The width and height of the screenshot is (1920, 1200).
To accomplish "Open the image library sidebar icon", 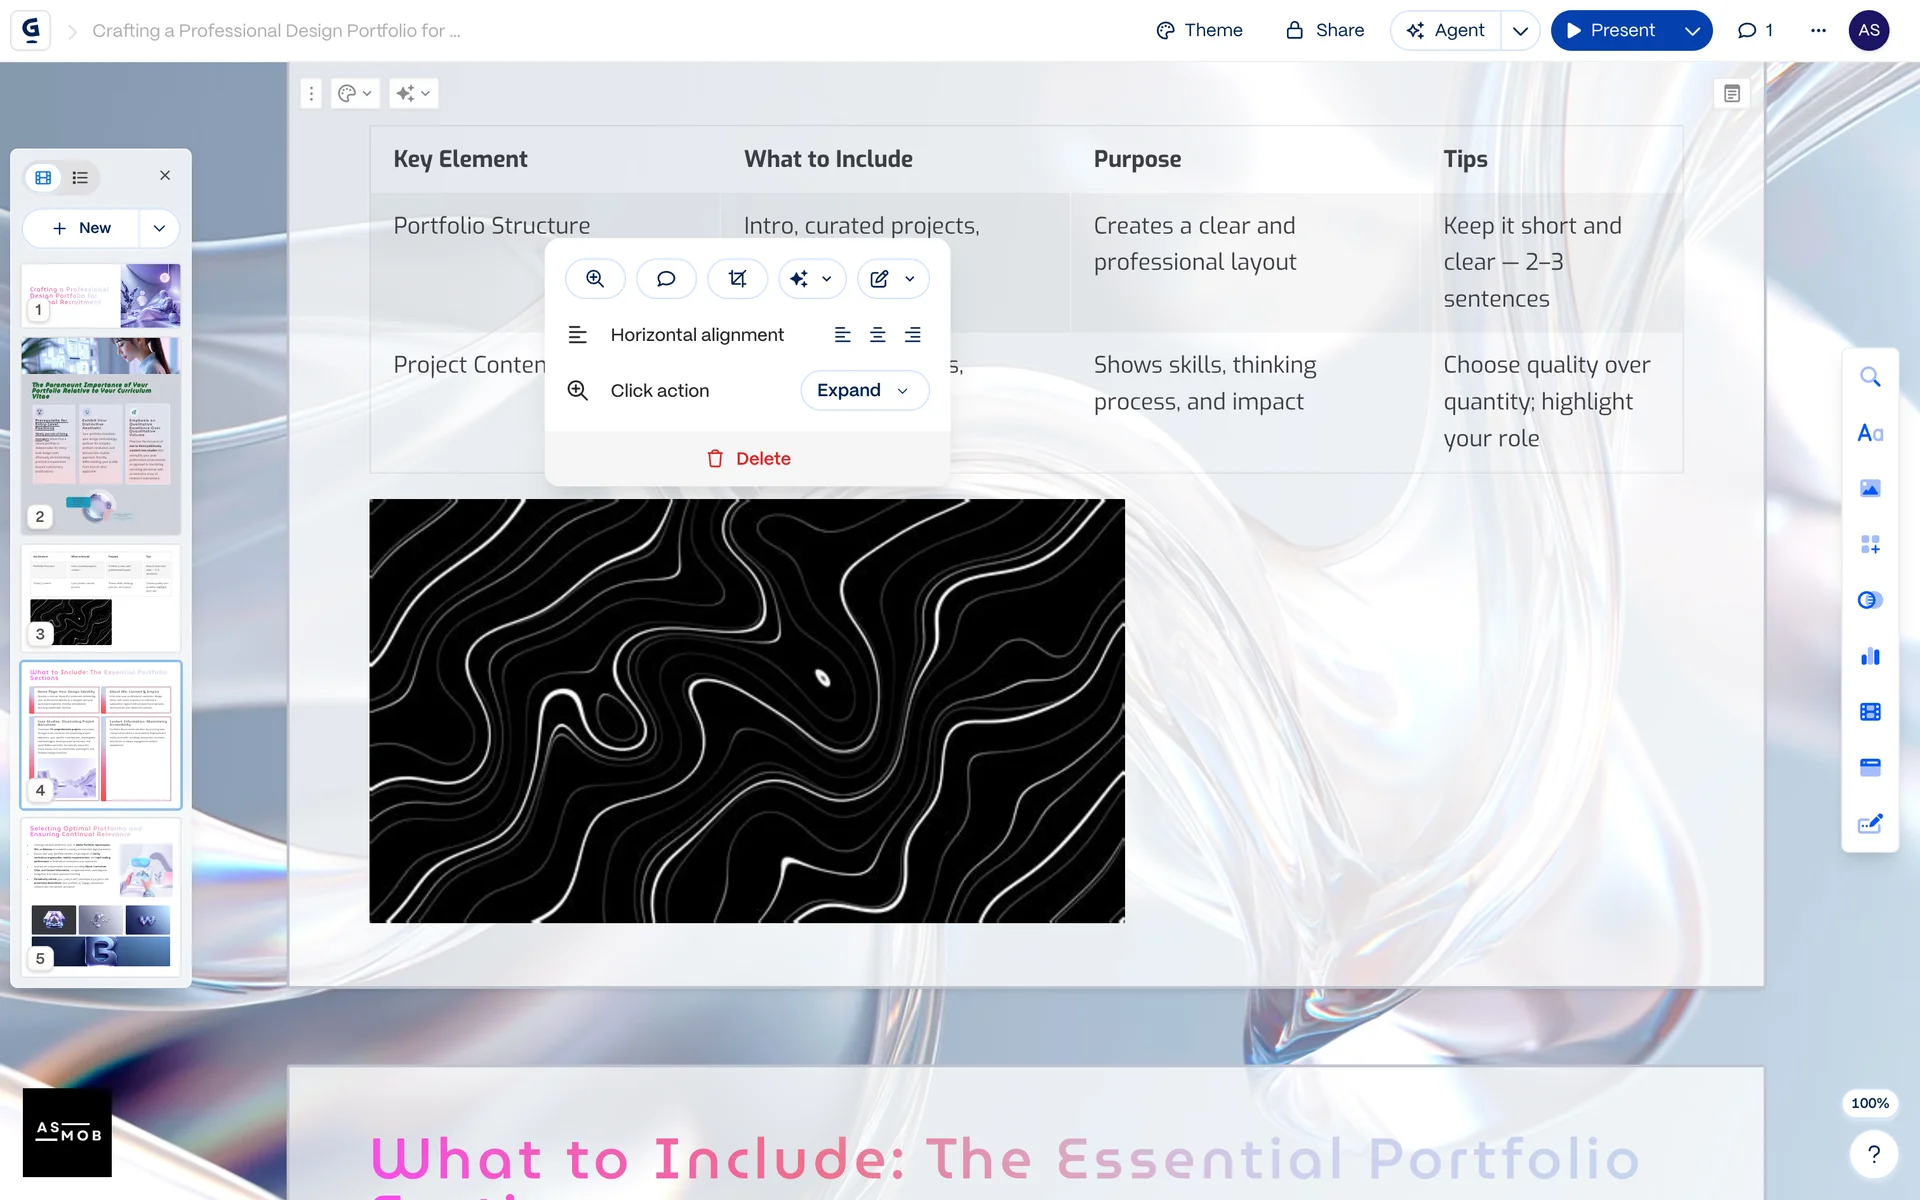I will tap(1869, 488).
